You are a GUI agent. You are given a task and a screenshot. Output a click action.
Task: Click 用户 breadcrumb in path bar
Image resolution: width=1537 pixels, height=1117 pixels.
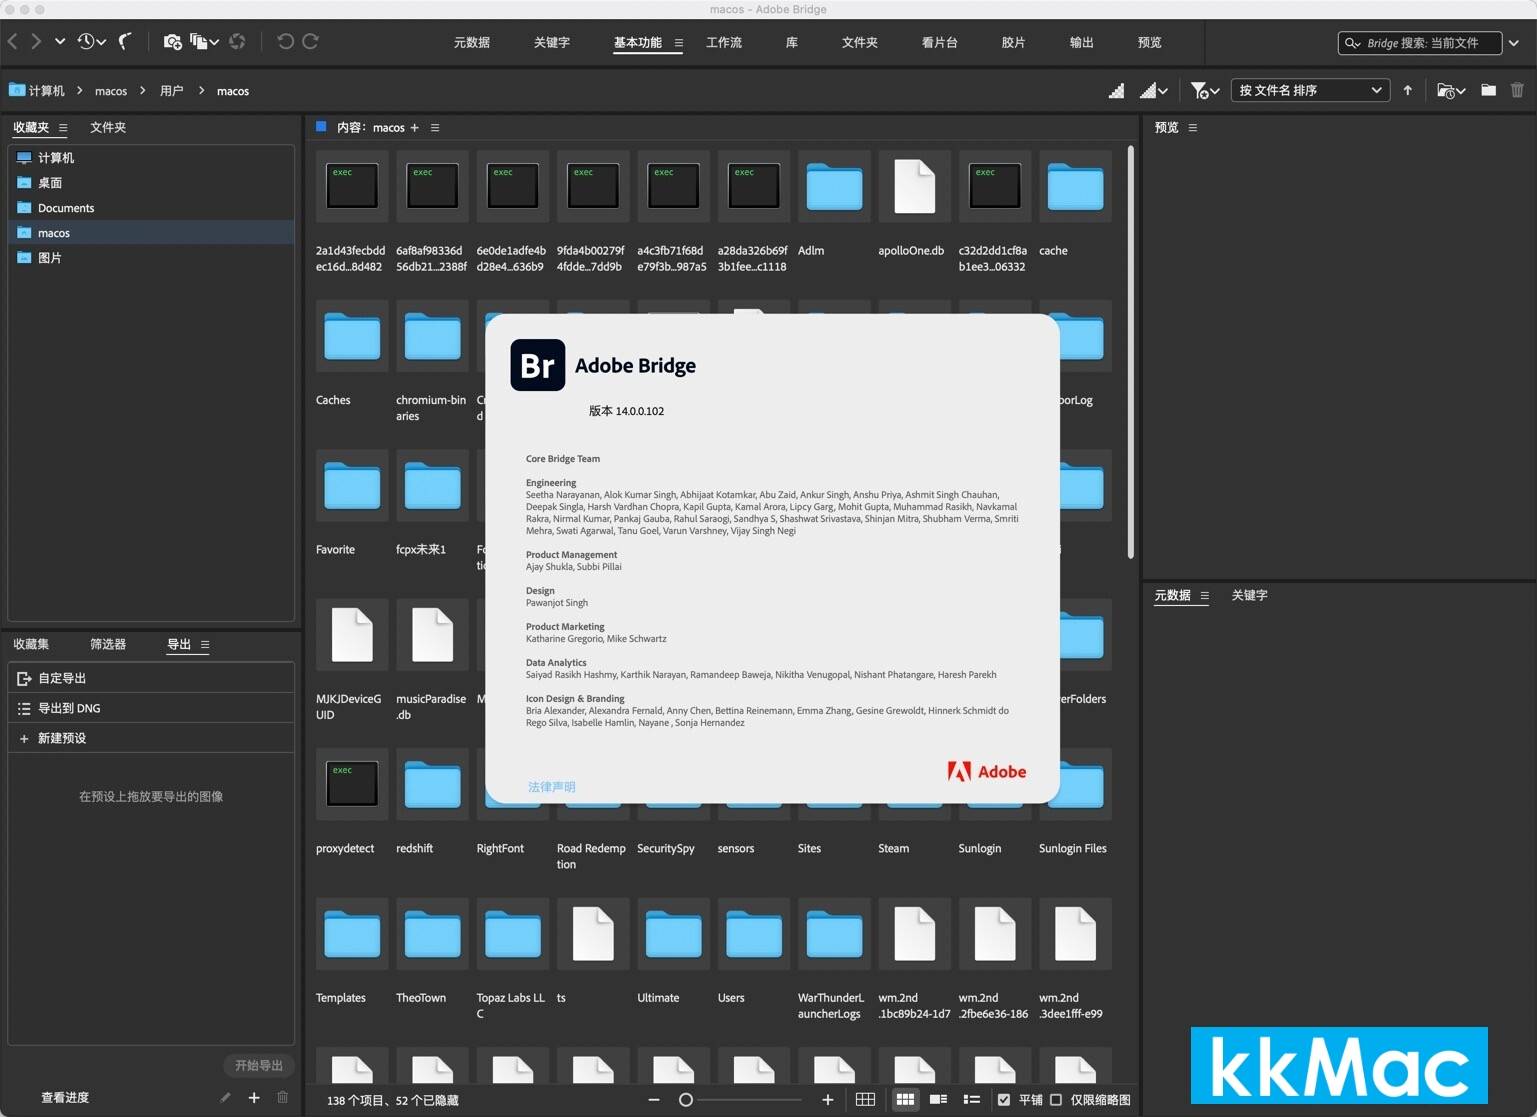click(172, 91)
